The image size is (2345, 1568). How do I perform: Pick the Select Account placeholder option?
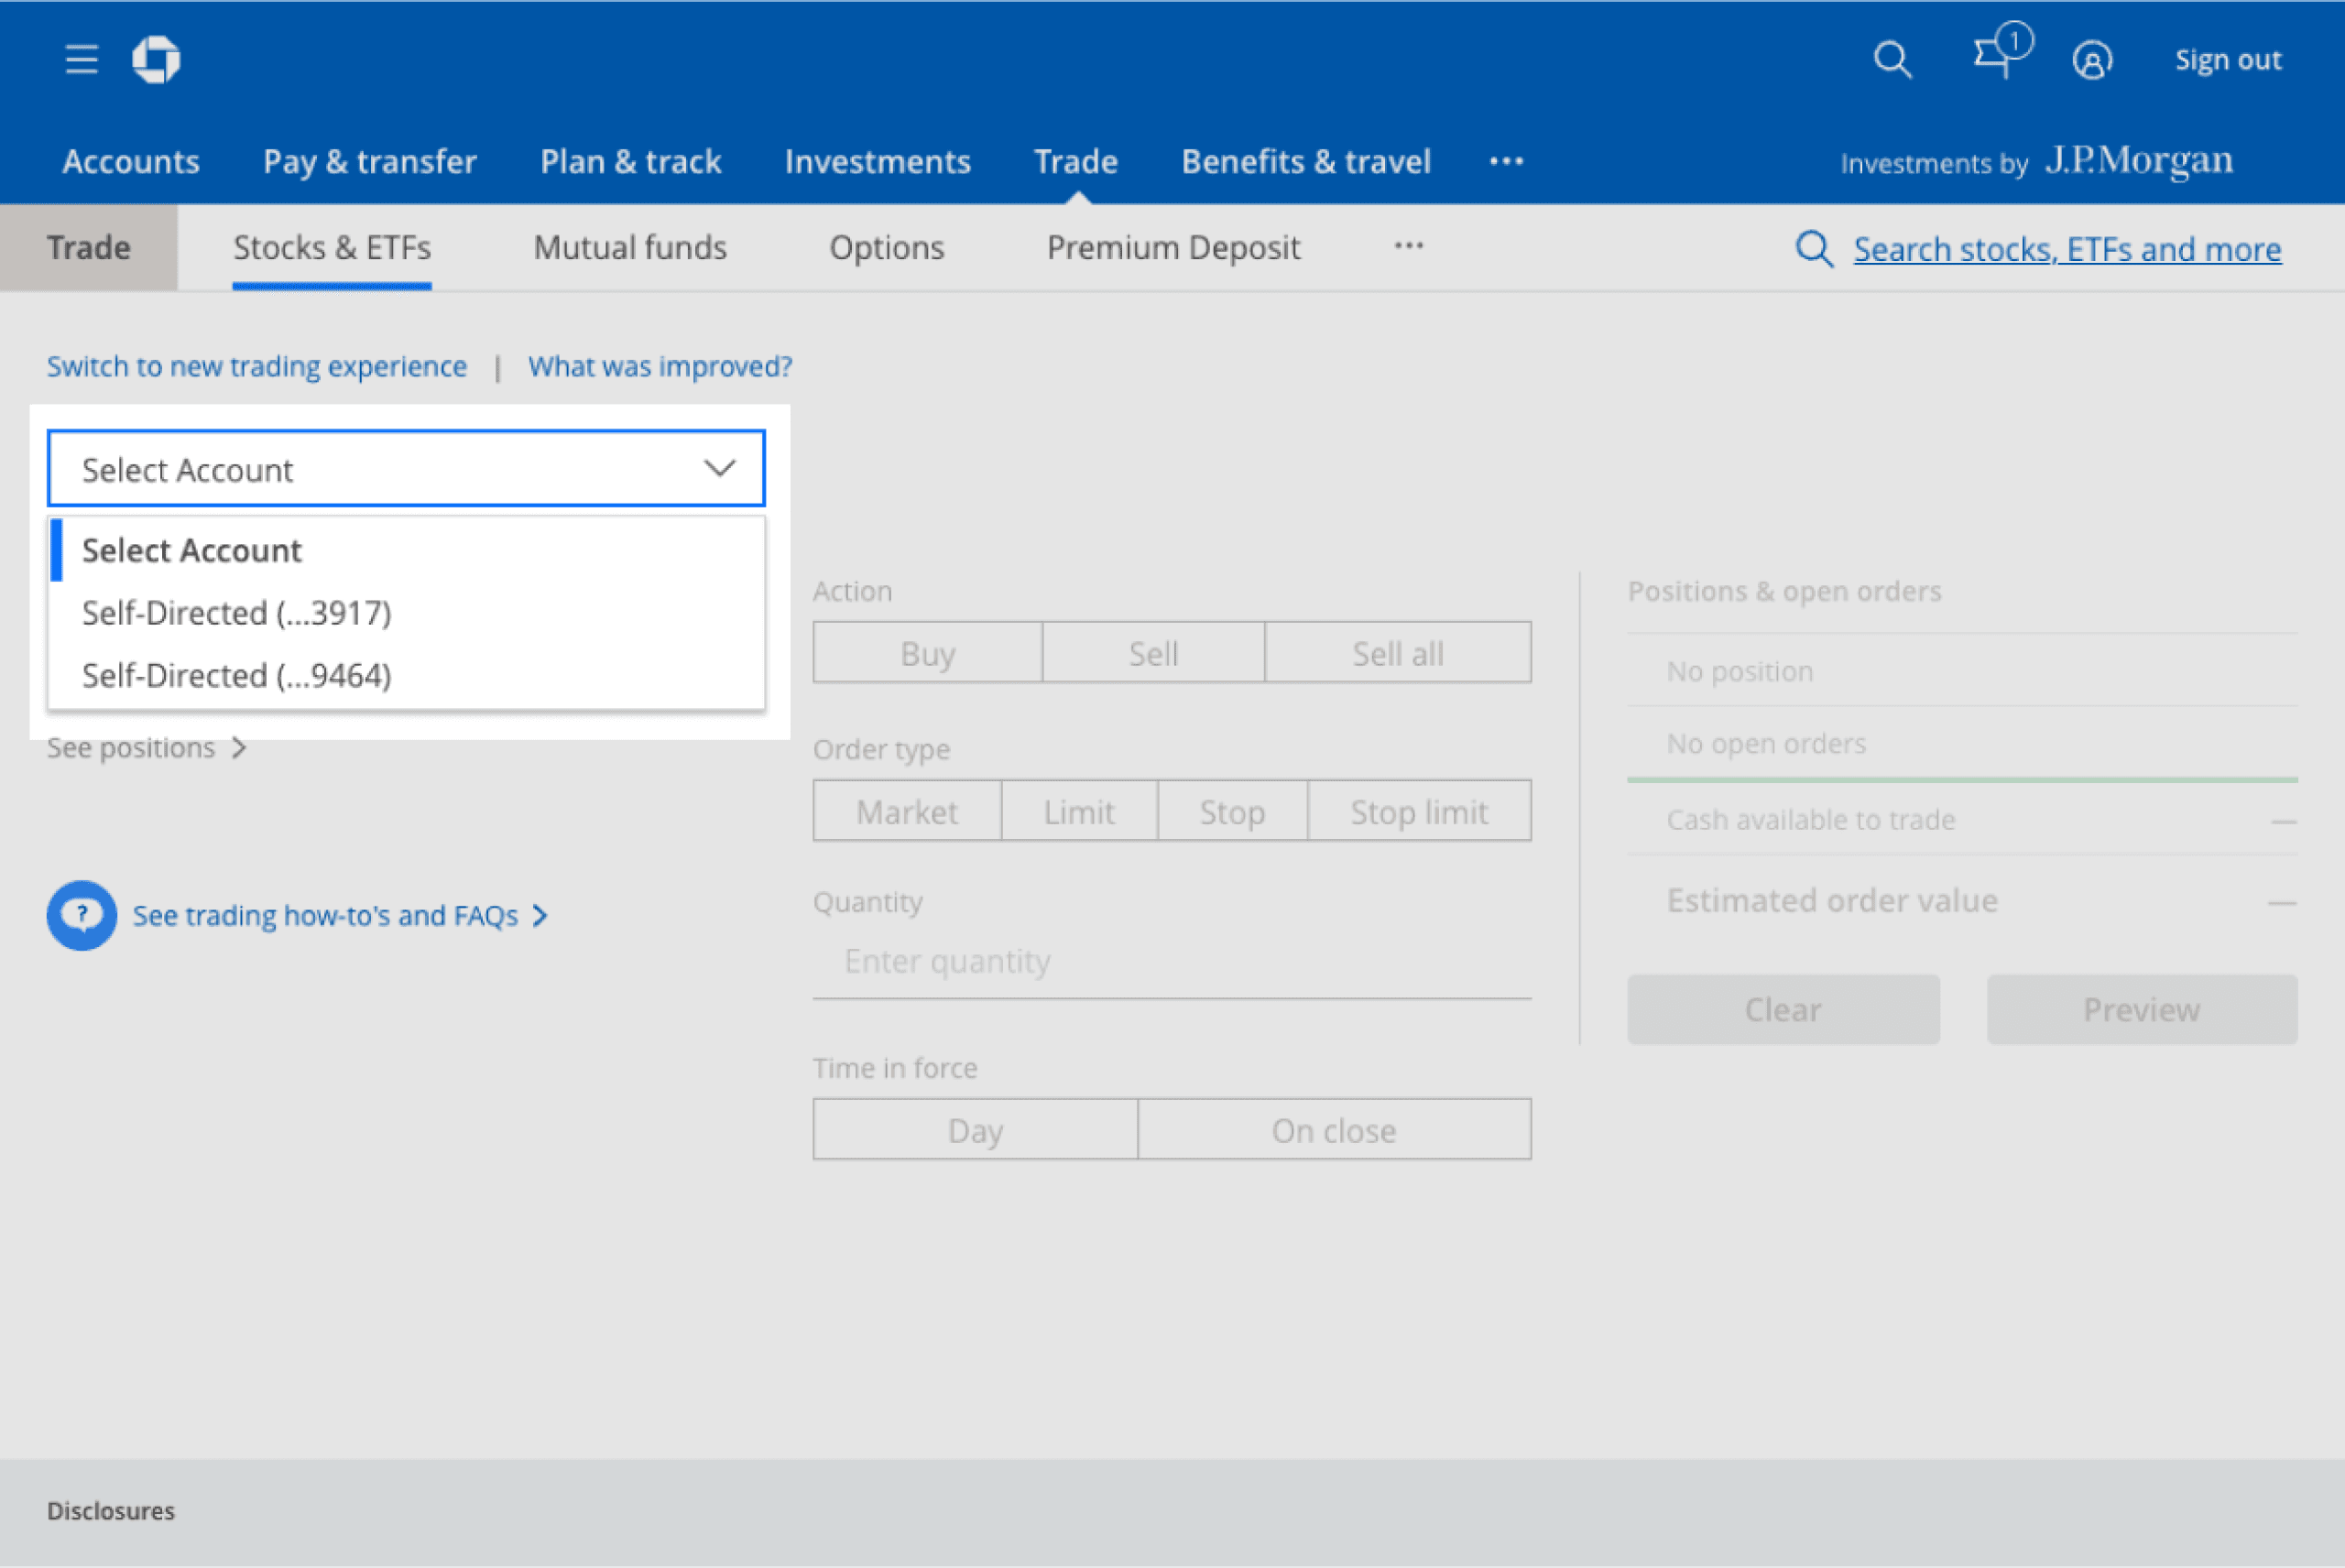[x=406, y=550]
